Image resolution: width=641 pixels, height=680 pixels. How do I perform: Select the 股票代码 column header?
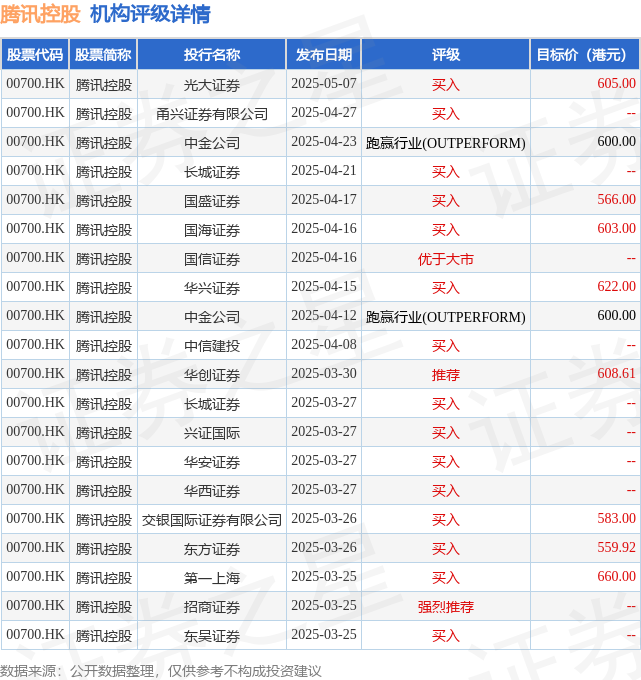click(35, 55)
